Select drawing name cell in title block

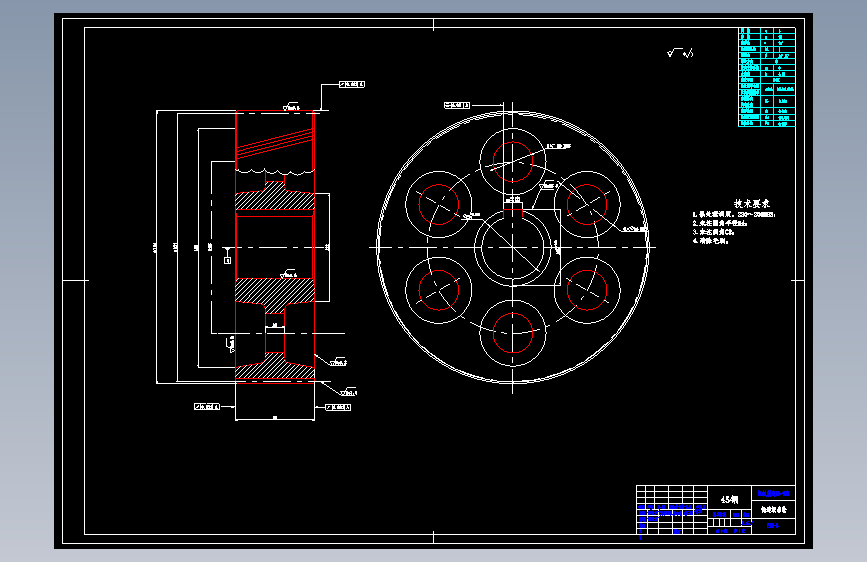point(774,509)
